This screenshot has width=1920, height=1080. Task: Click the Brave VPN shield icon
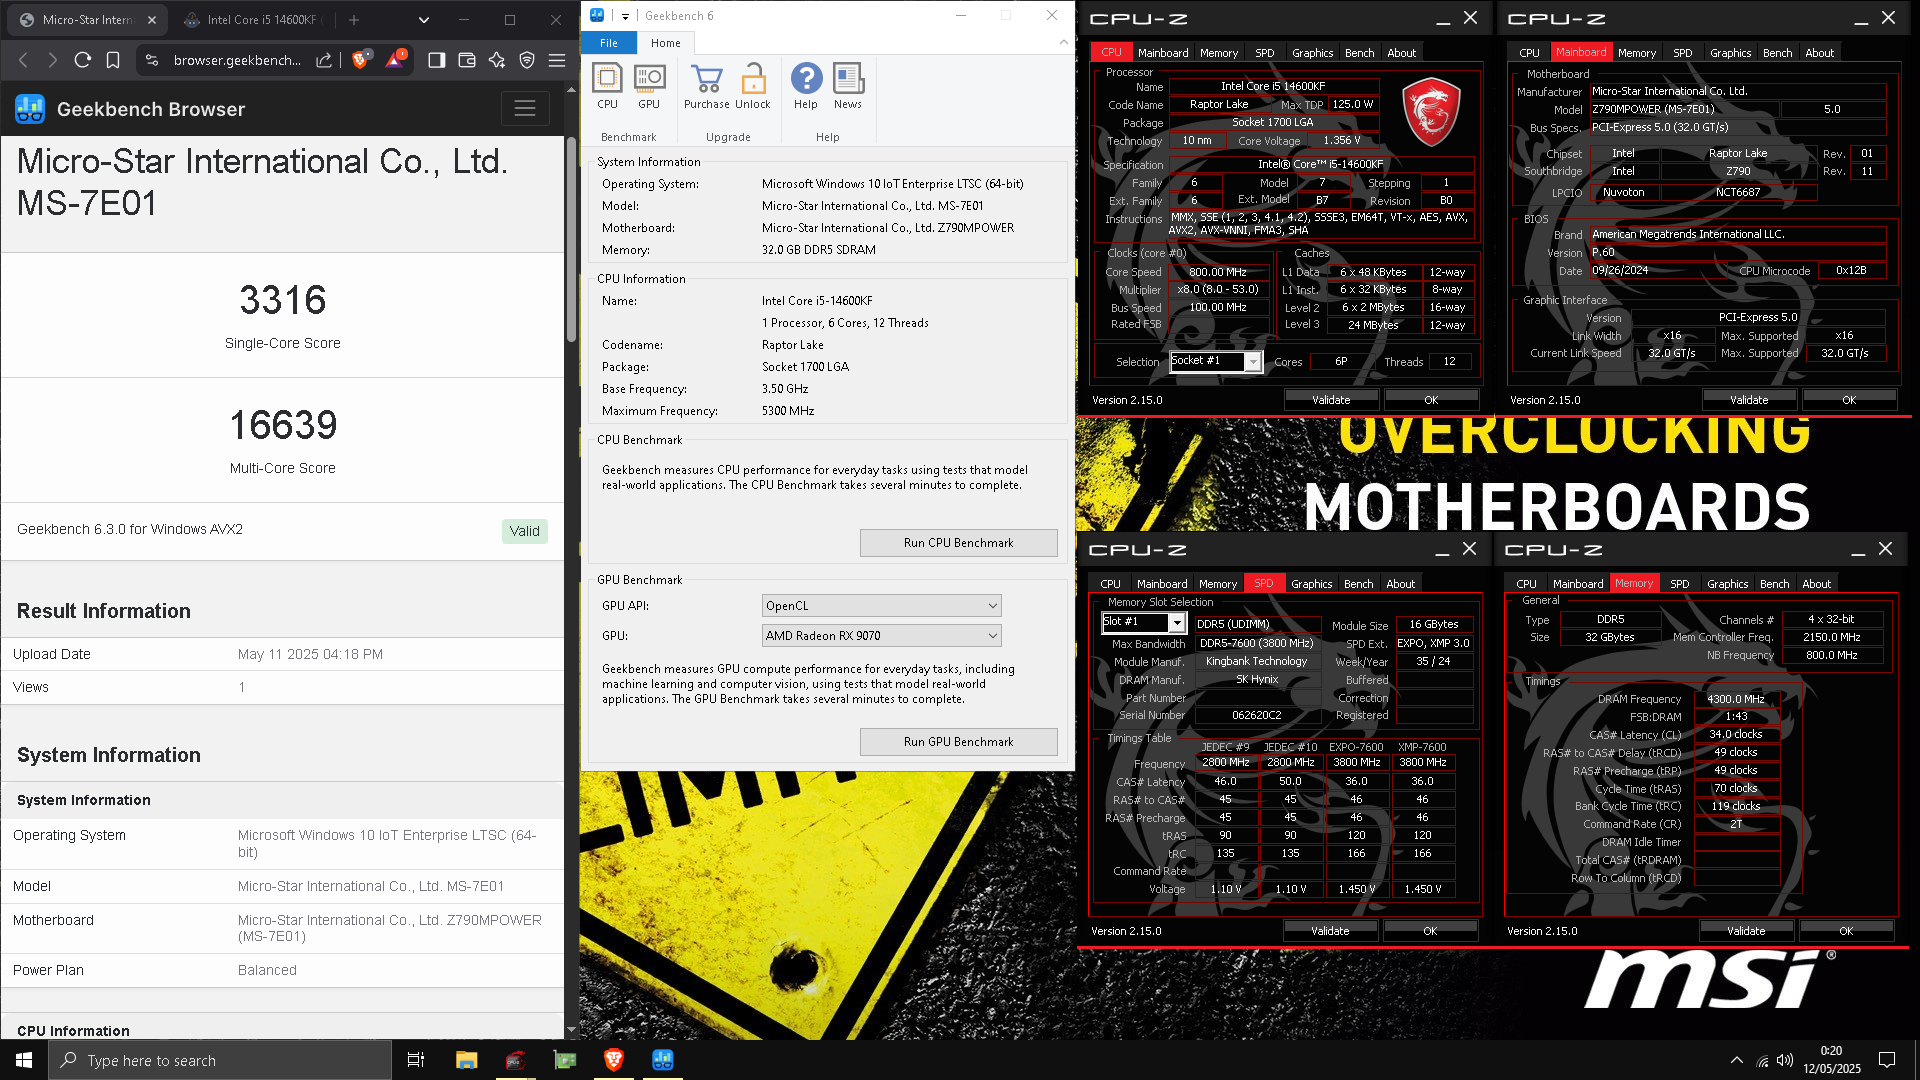click(527, 60)
